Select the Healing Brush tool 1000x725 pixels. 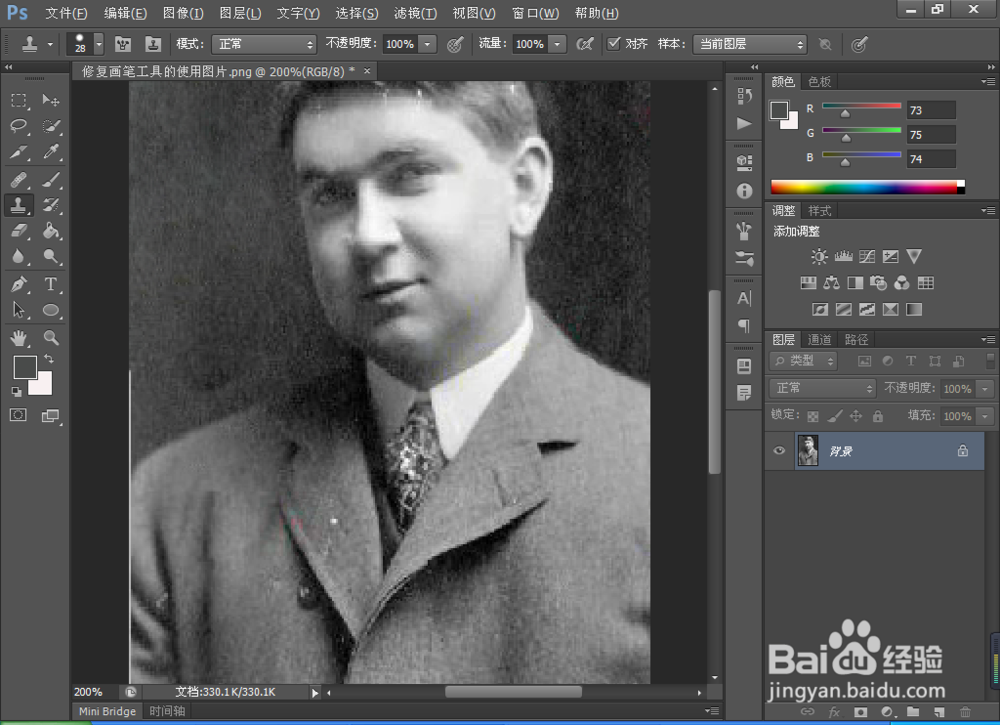[x=18, y=179]
